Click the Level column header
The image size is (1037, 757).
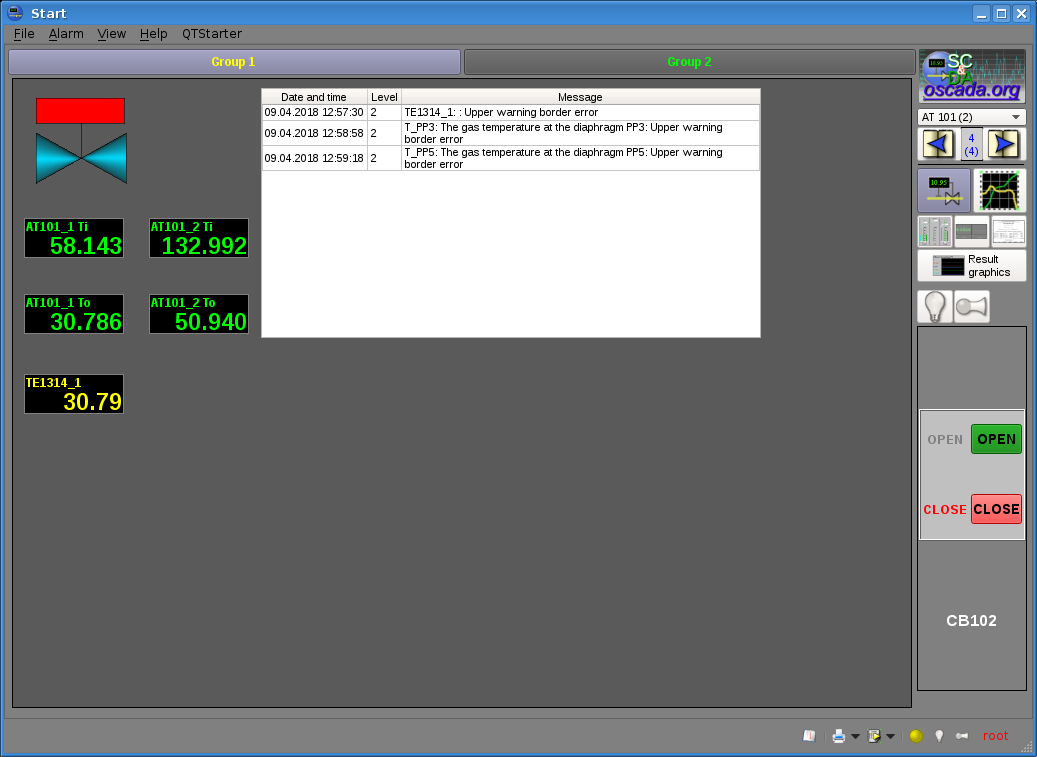tap(384, 97)
